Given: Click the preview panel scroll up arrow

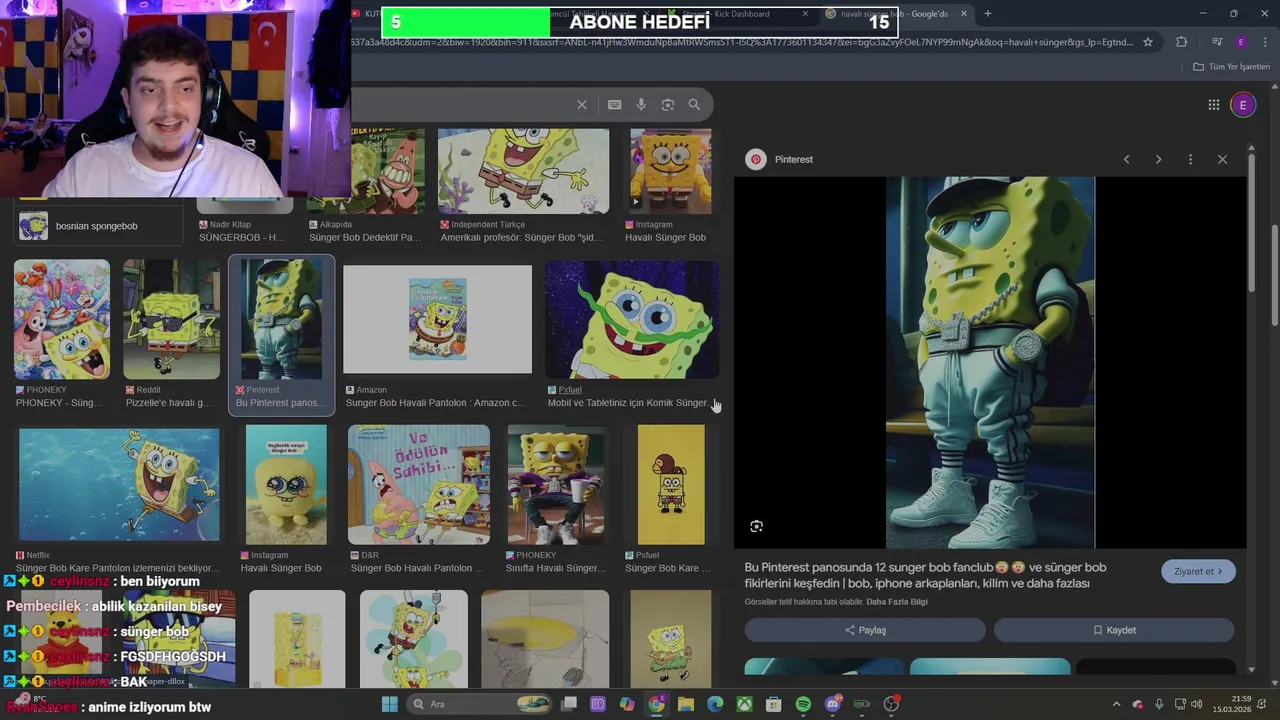Looking at the screenshot, I should [x=1251, y=149].
